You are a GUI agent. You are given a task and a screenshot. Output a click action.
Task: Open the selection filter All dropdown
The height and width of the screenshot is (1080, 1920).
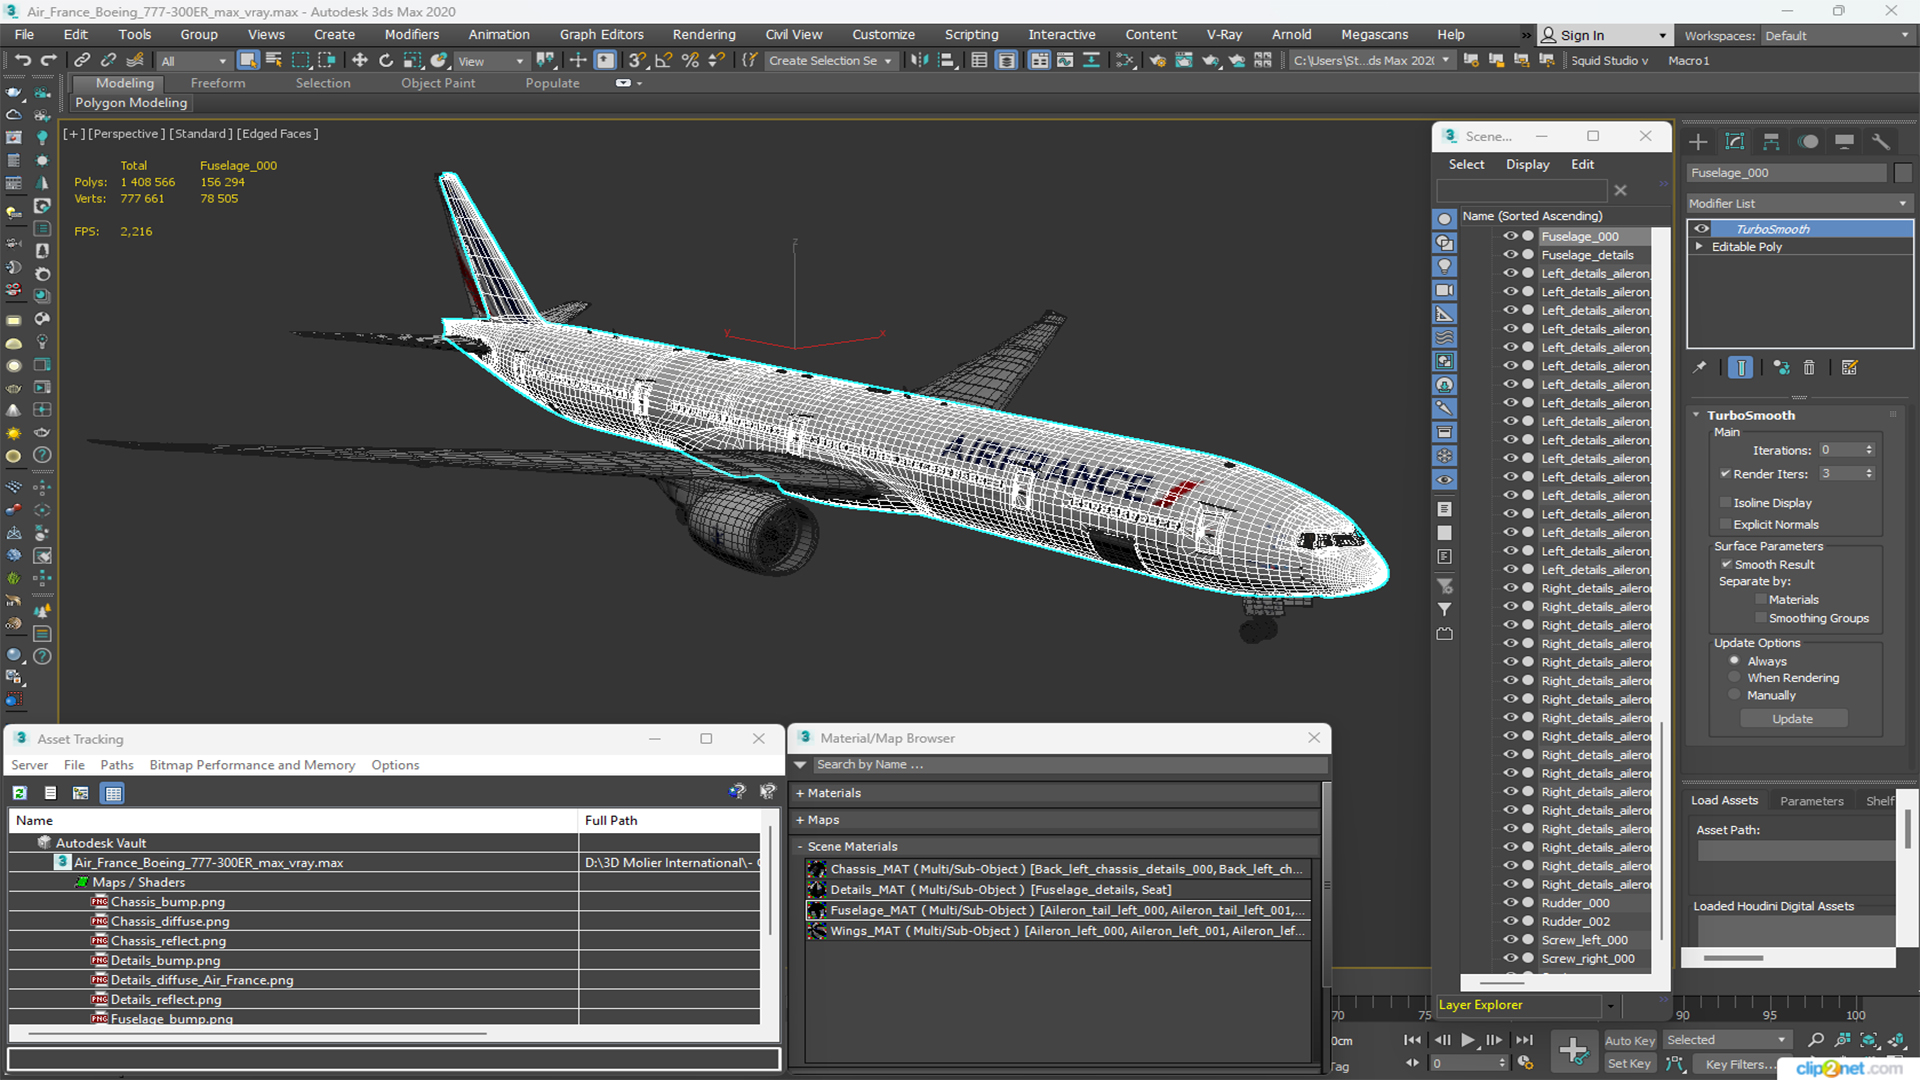[194, 61]
